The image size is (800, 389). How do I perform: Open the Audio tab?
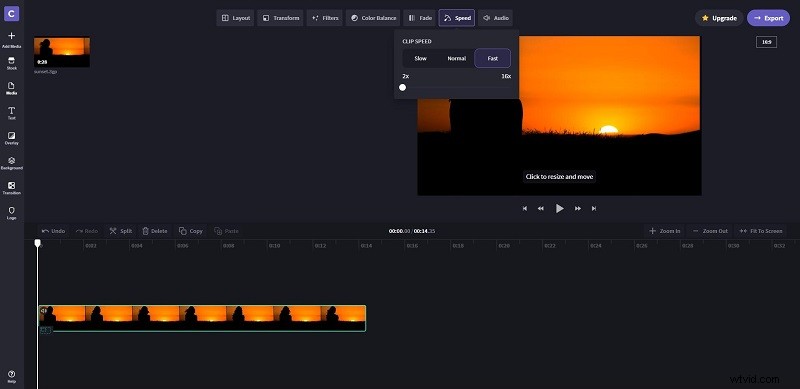click(x=495, y=18)
